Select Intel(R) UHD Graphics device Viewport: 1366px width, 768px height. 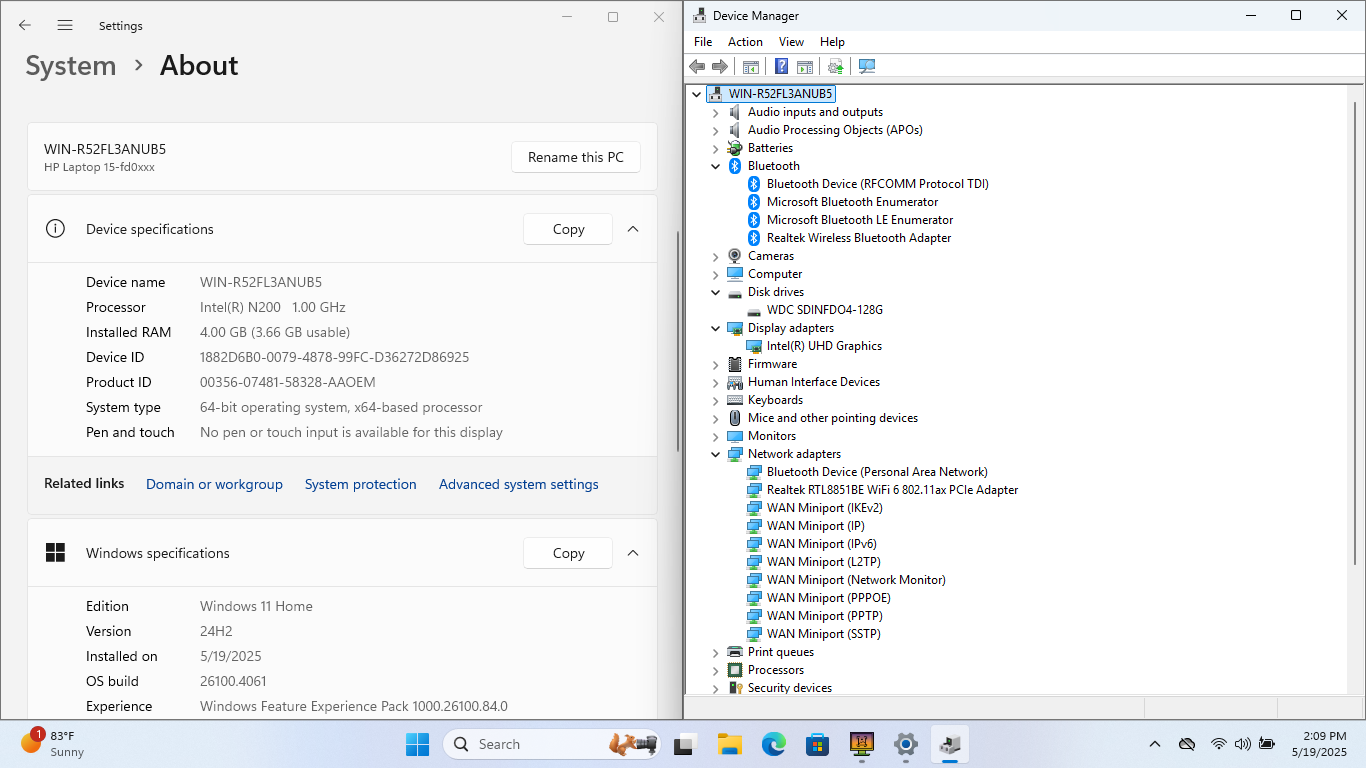(824, 346)
